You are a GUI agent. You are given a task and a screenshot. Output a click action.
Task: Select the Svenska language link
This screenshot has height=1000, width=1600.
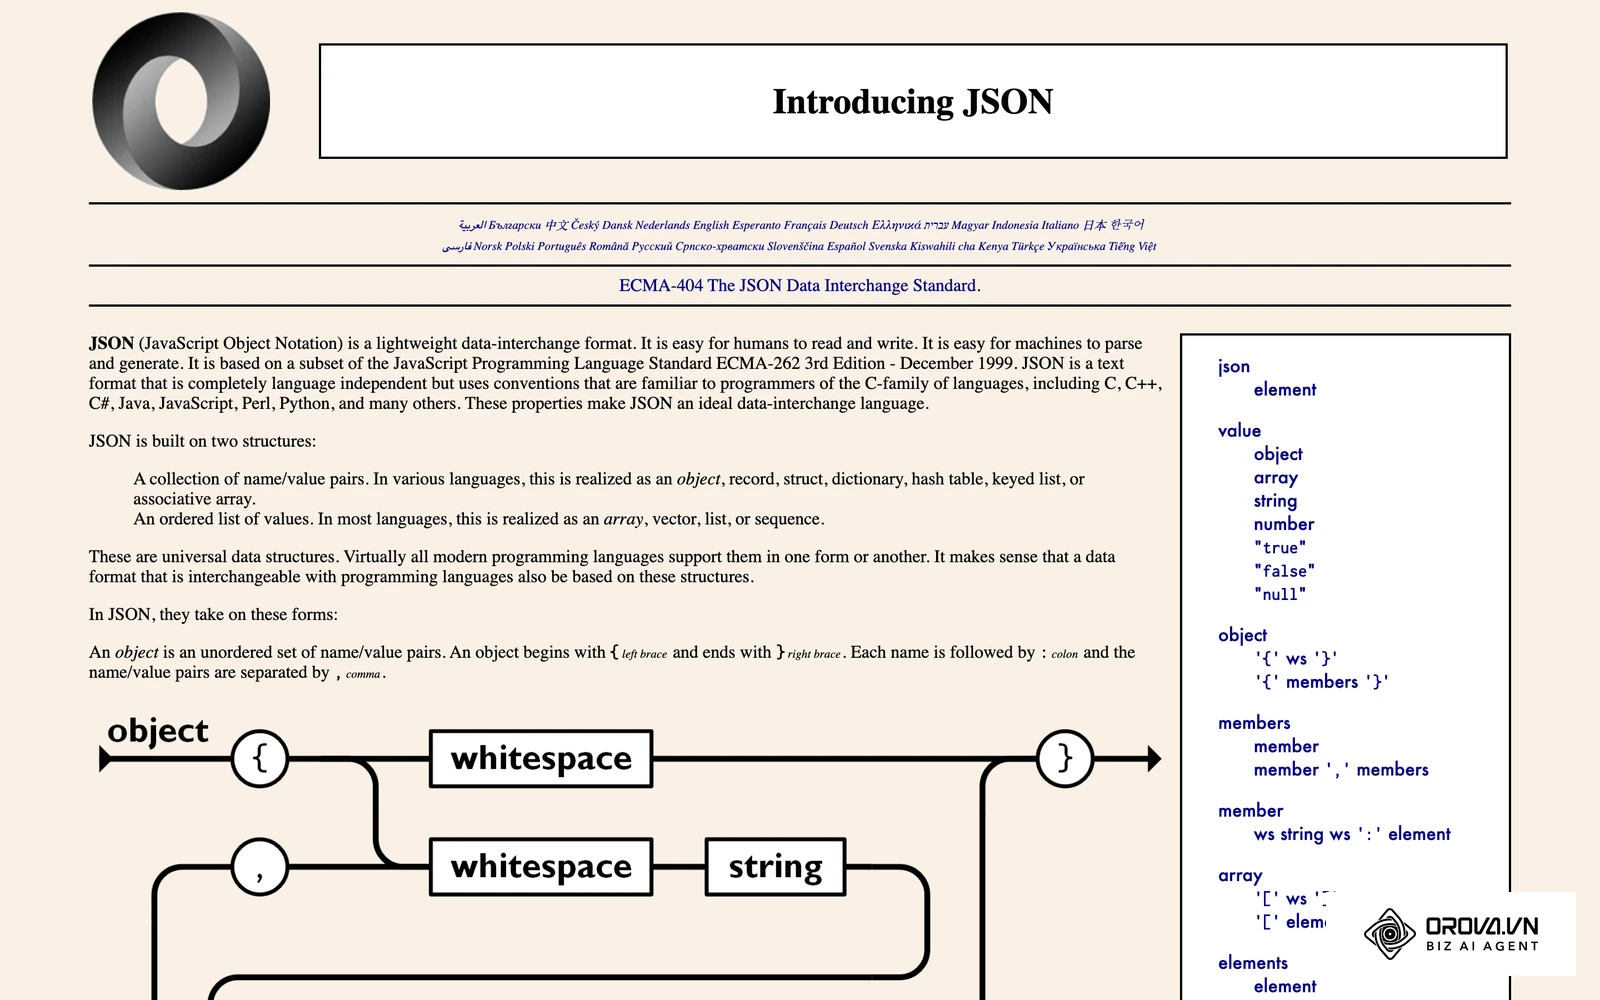pyautogui.click(x=887, y=246)
